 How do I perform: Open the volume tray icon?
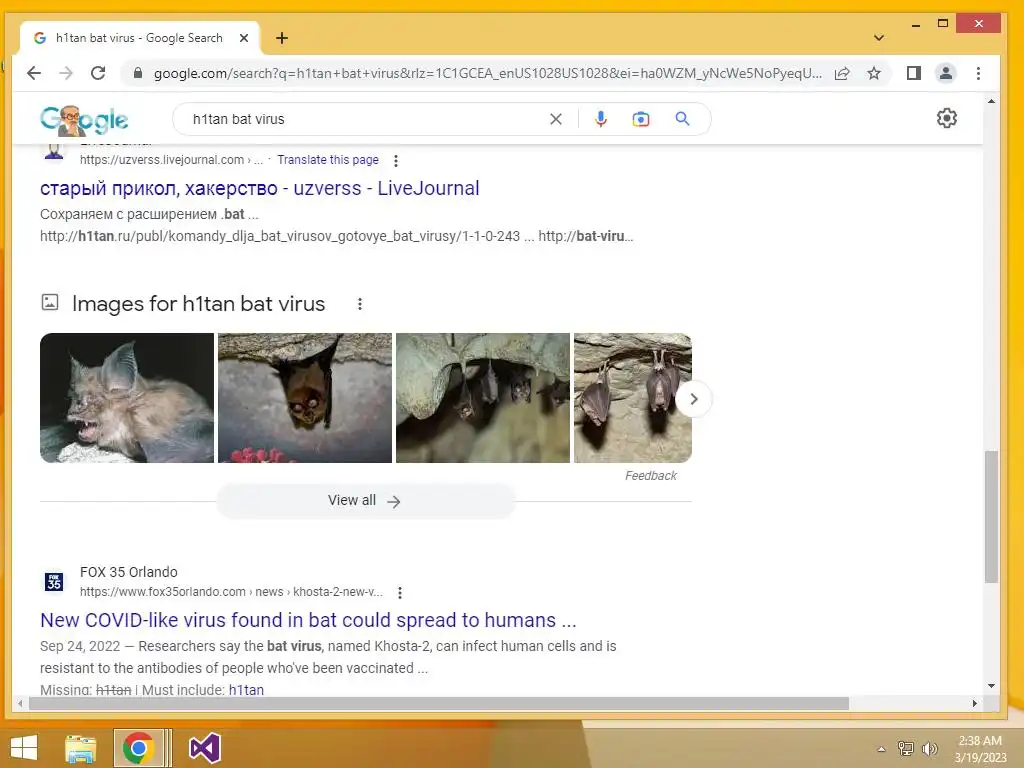point(929,748)
